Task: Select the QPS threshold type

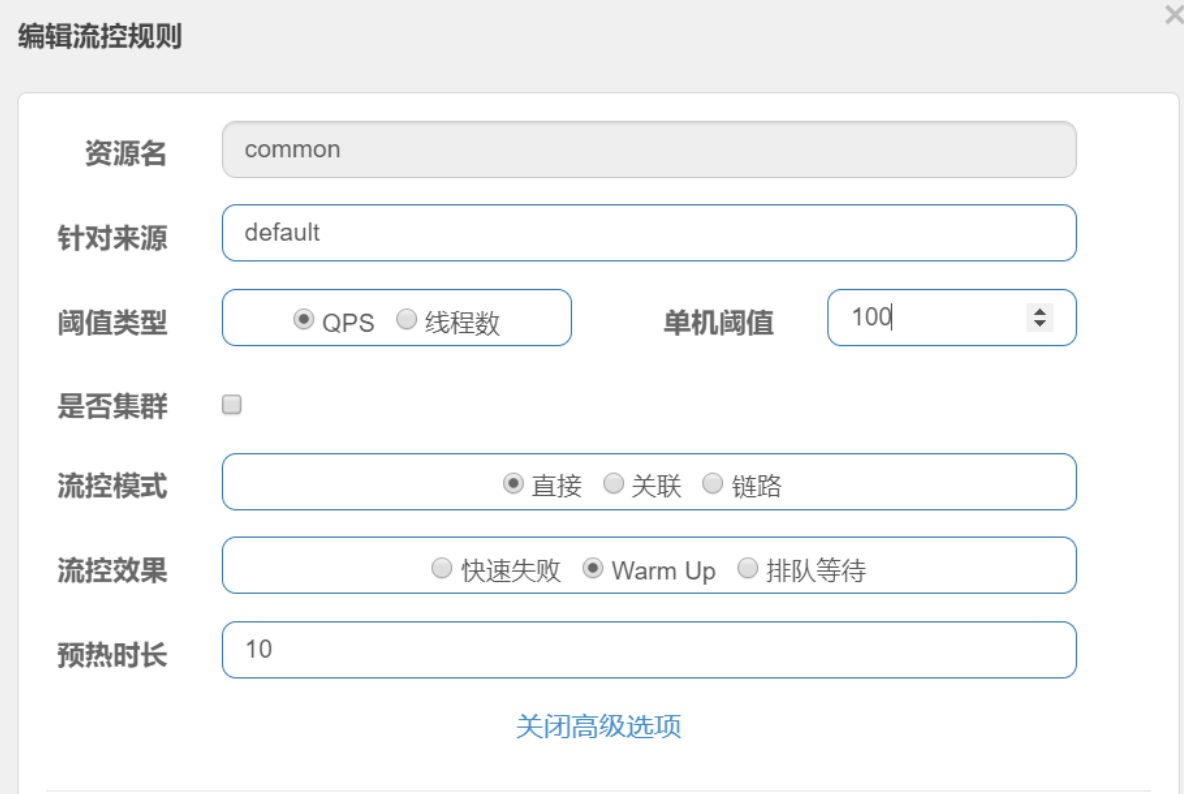Action: coord(303,320)
